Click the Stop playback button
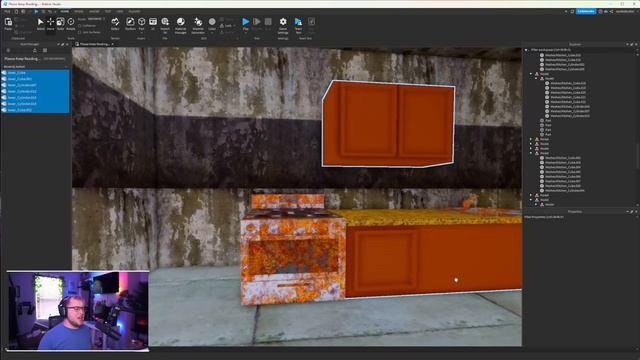 pos(268,24)
